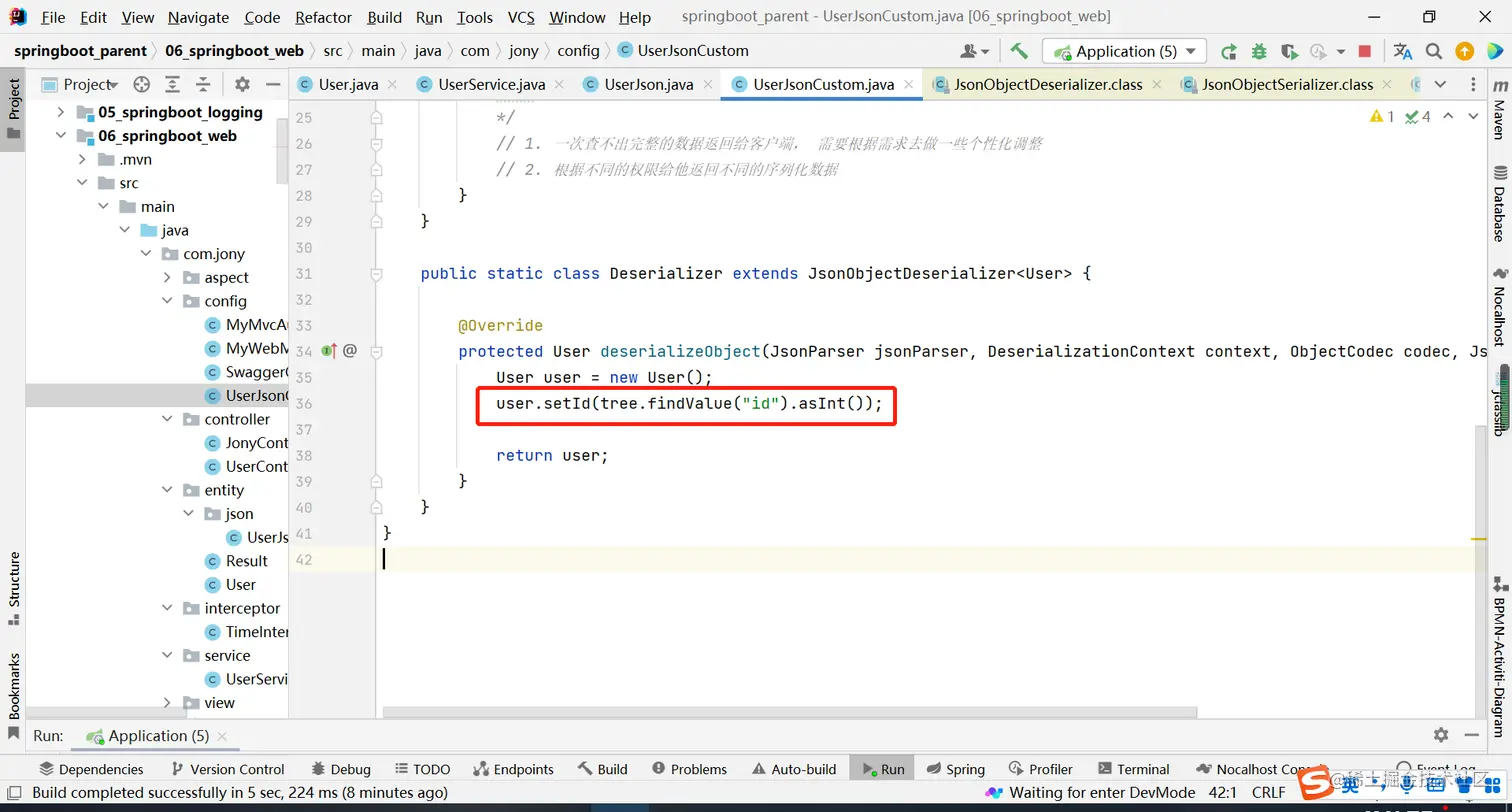
Task: Open the Navigate menu
Action: [x=198, y=17]
